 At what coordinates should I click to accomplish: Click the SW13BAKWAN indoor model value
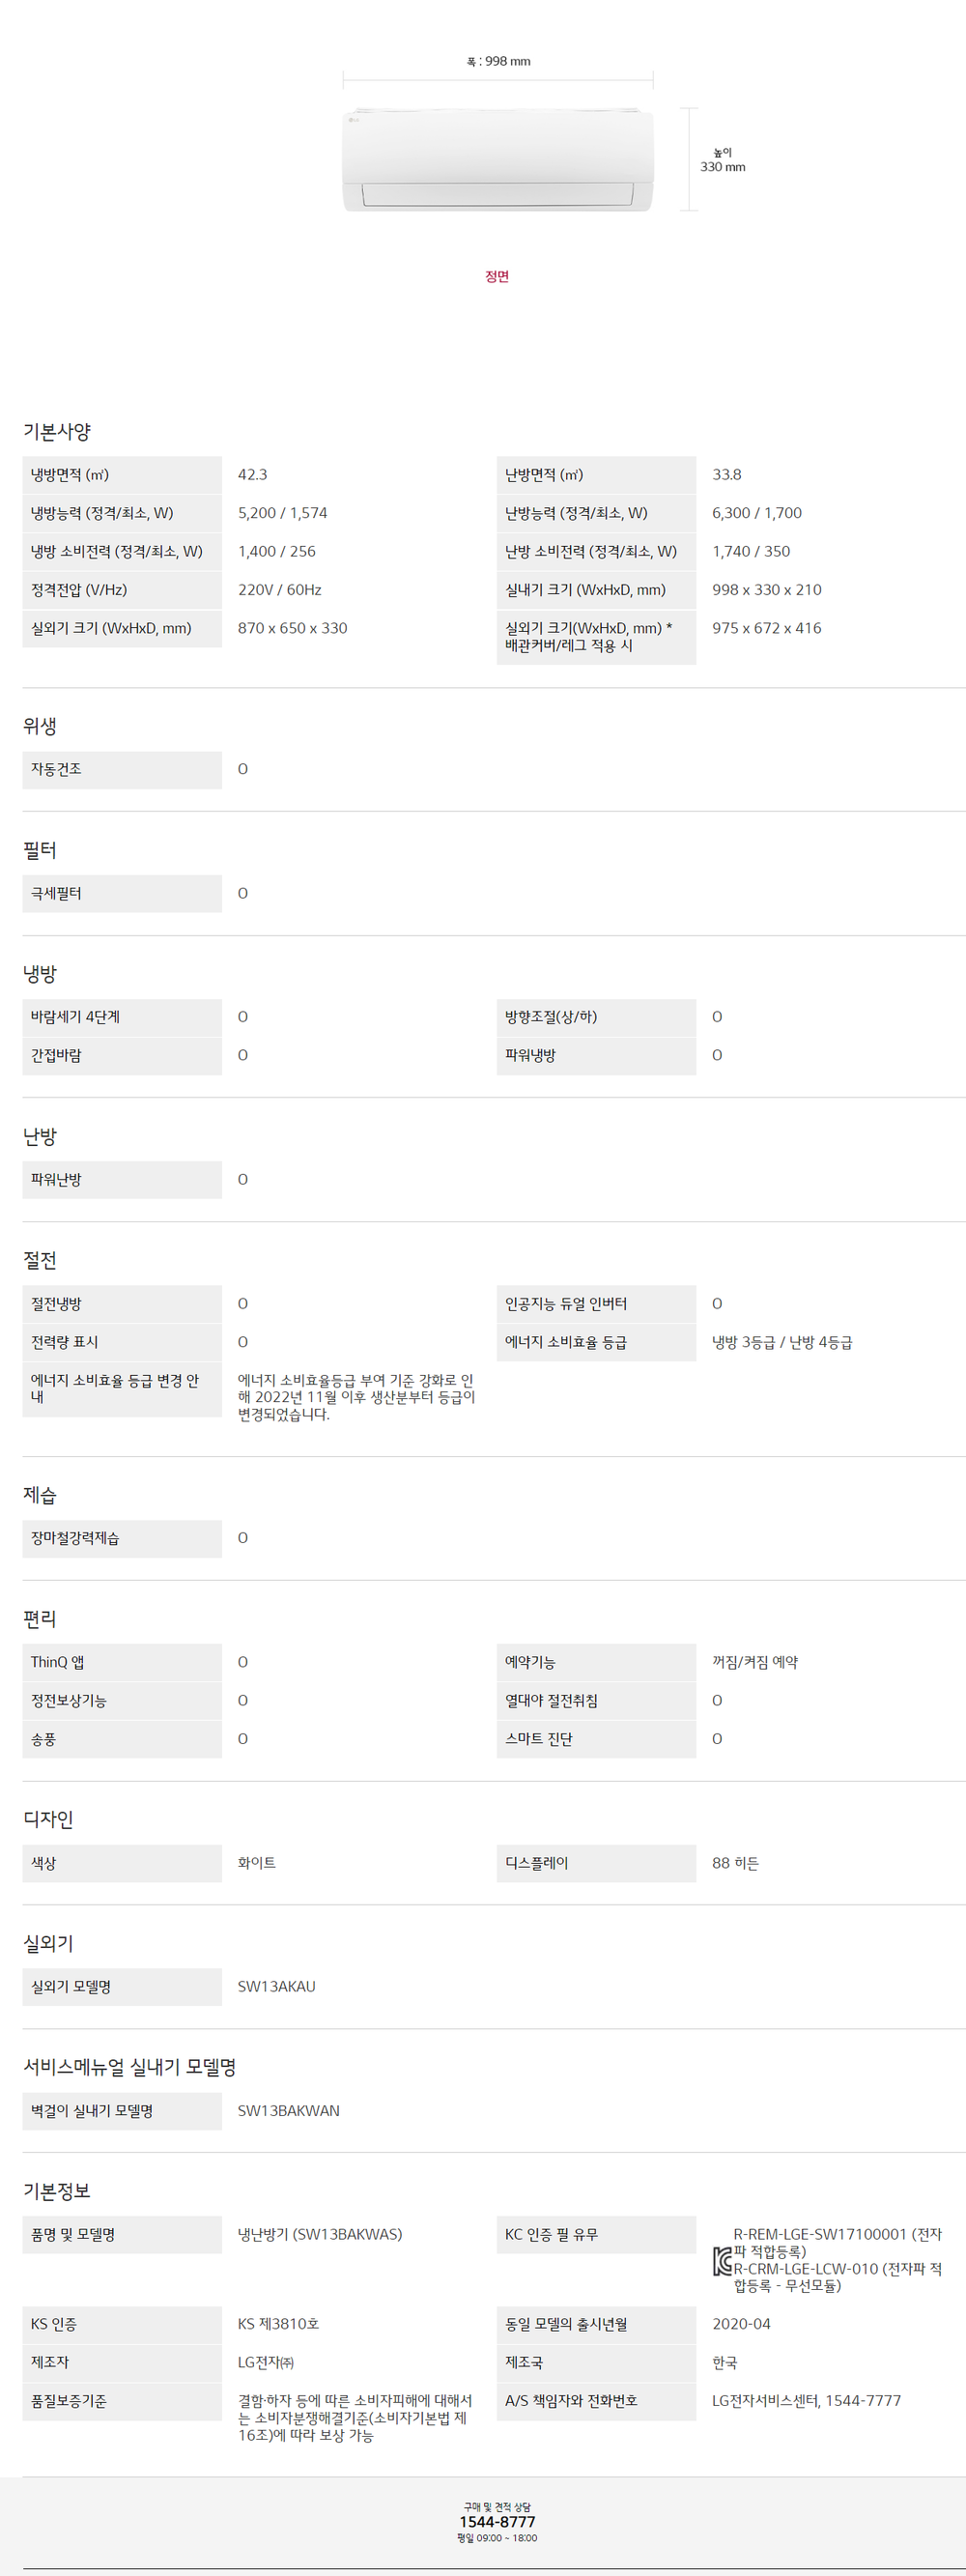288,2111
